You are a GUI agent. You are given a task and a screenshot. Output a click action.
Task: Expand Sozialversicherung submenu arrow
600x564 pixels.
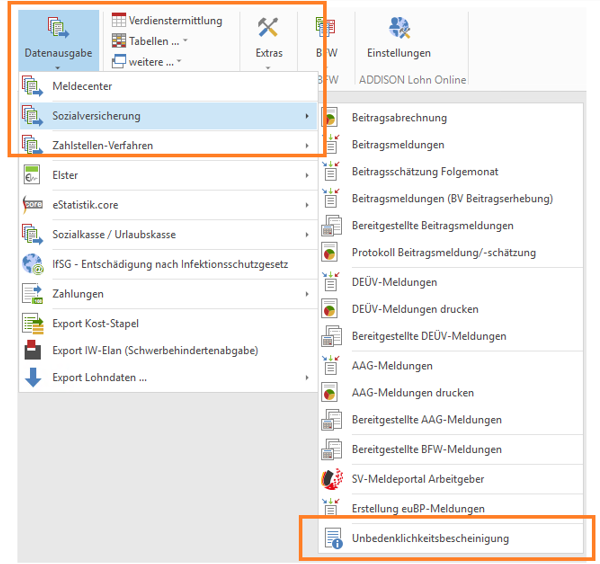click(x=307, y=116)
